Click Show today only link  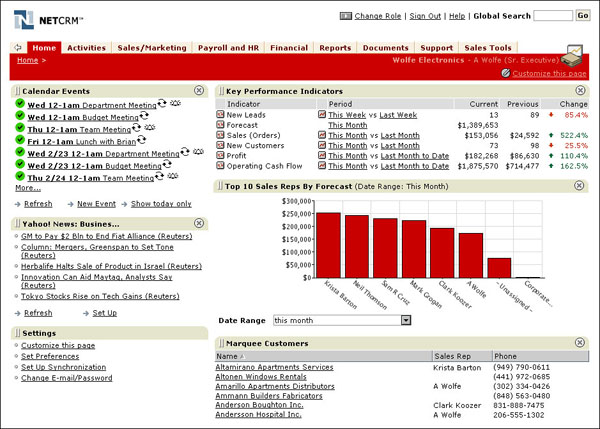(161, 204)
